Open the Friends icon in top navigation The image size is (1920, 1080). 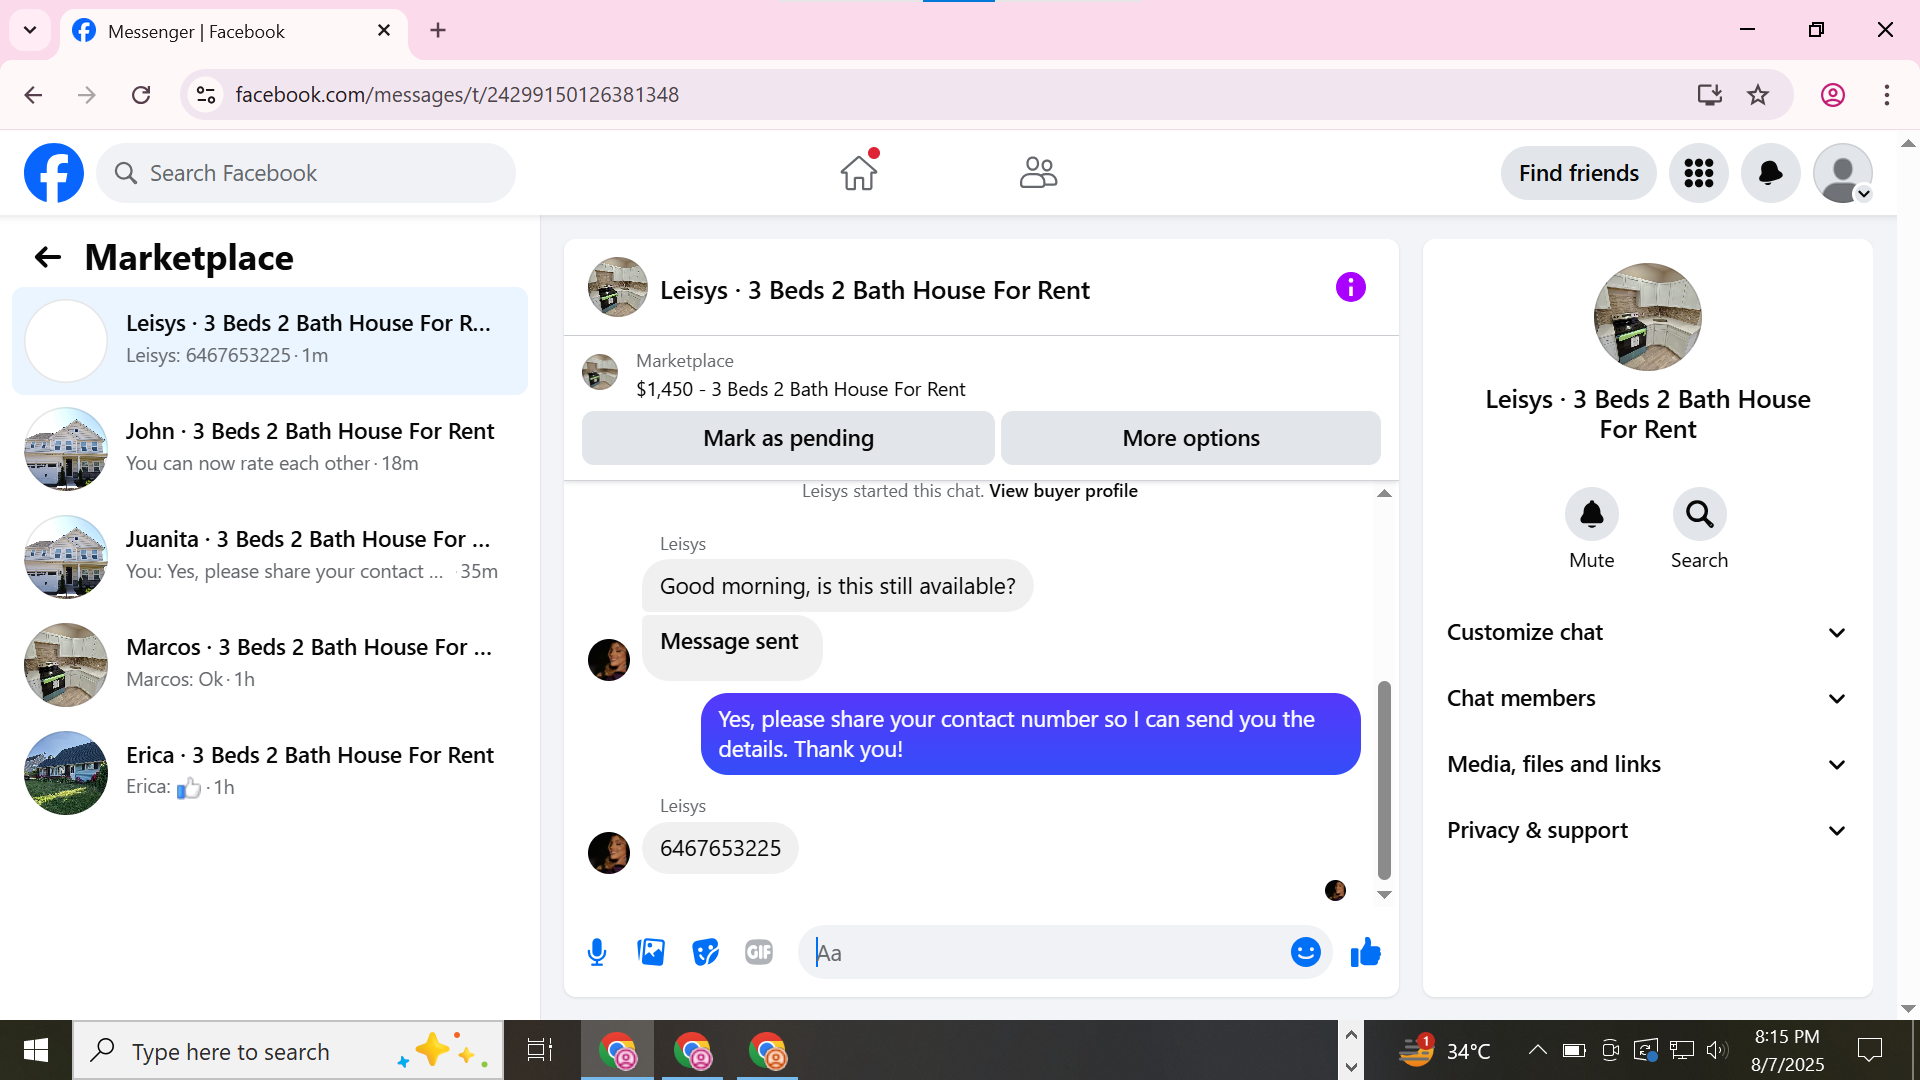pyautogui.click(x=1038, y=173)
